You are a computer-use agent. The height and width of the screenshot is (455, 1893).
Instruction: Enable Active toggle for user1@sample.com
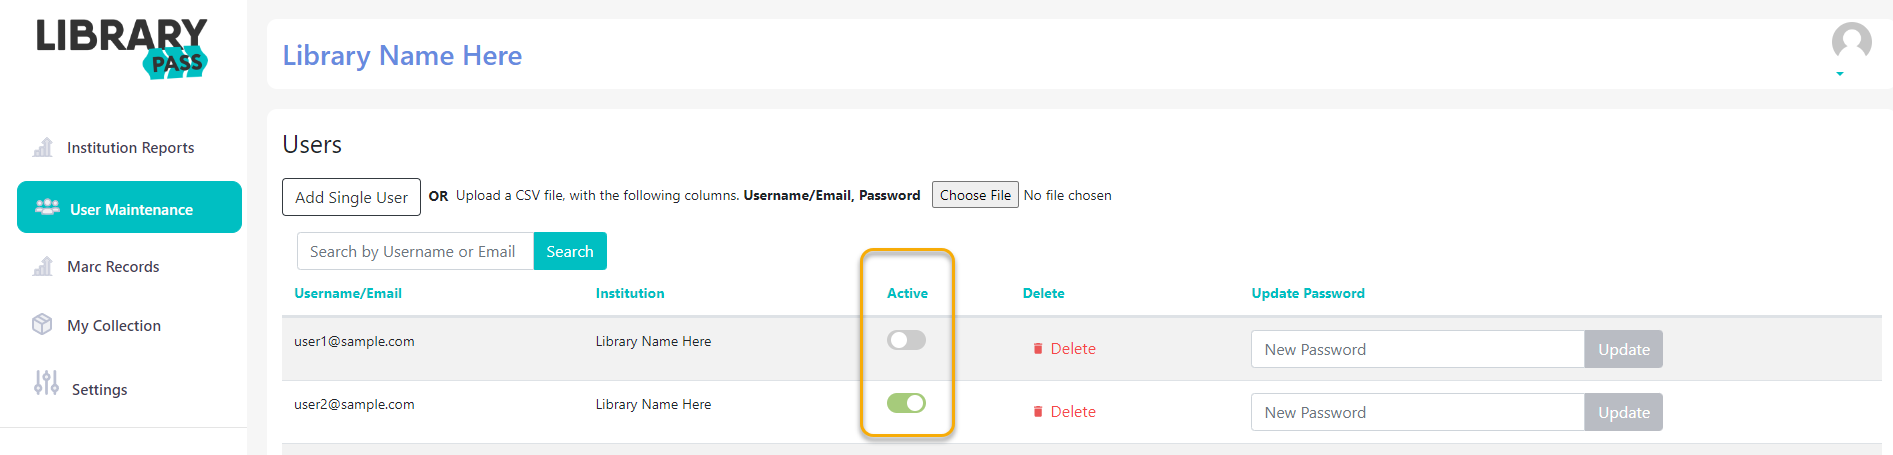tap(906, 340)
